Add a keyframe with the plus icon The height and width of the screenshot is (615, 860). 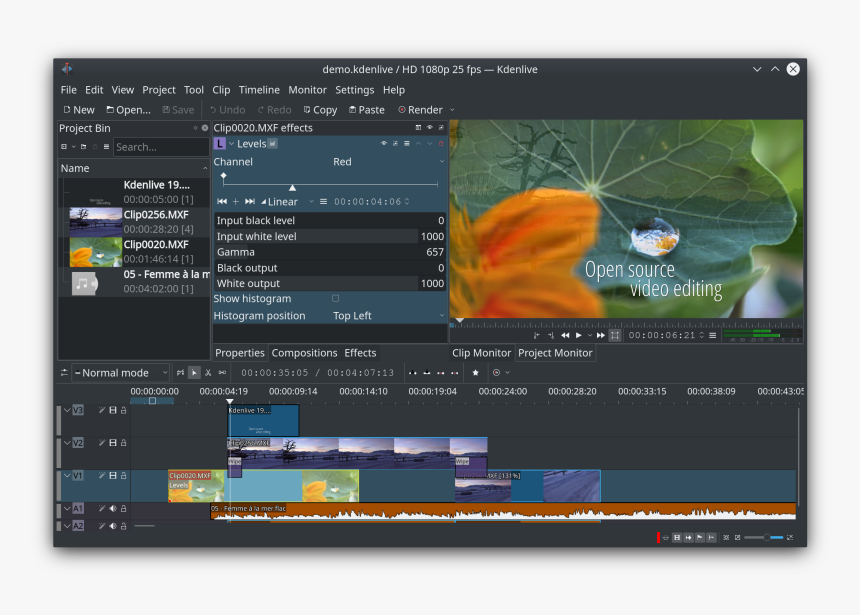pyautogui.click(x=235, y=202)
